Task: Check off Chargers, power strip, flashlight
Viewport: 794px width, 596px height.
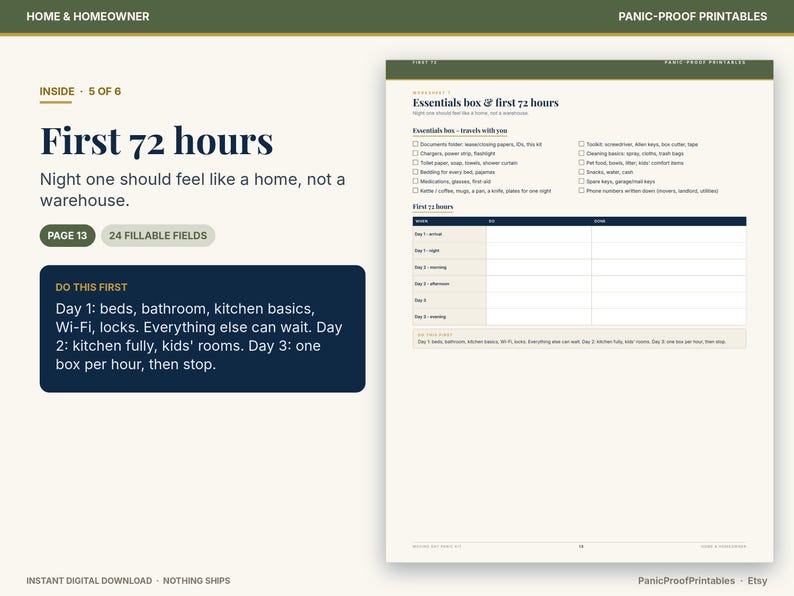Action: pos(415,153)
